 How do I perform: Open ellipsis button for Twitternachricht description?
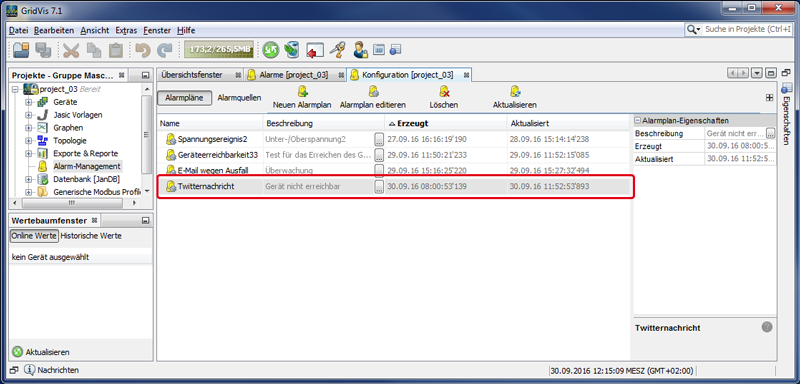click(x=379, y=187)
